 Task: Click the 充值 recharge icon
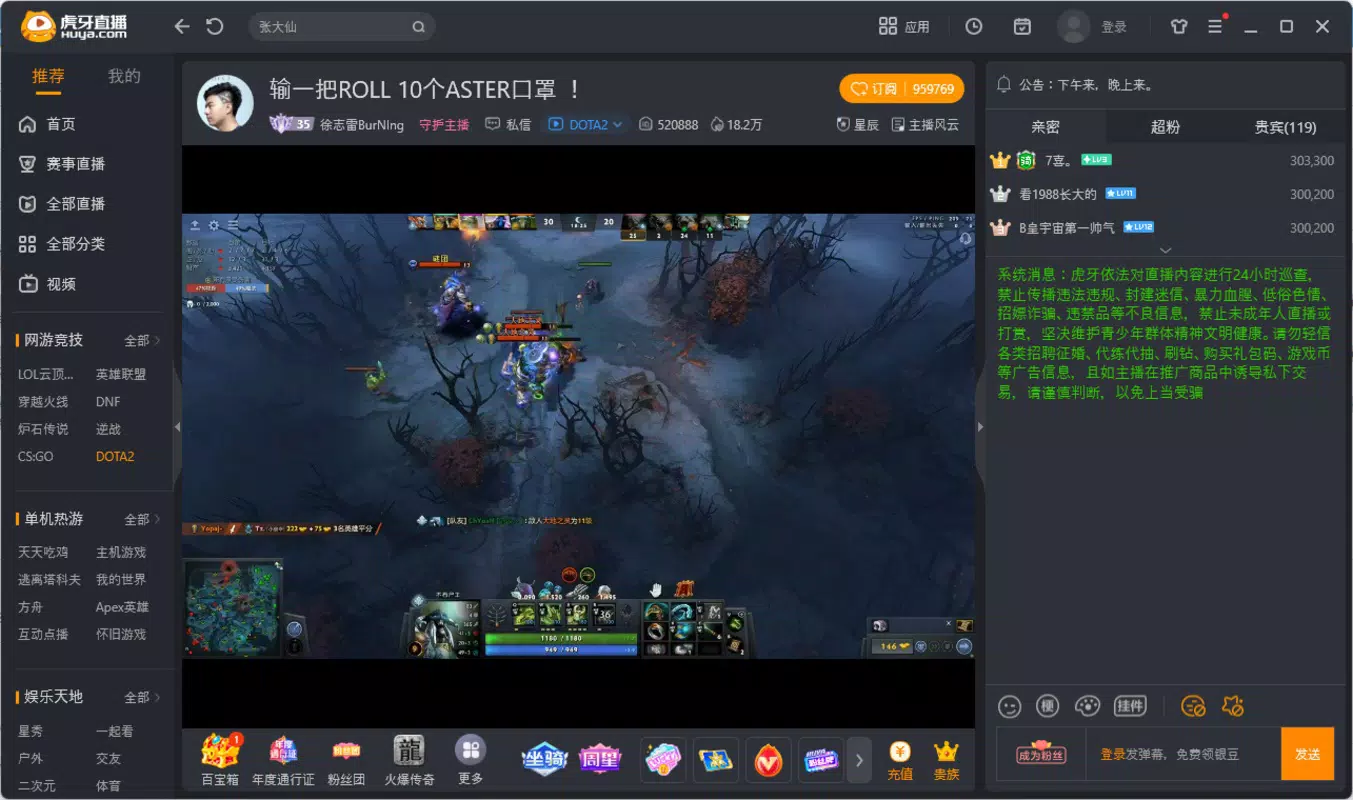pos(900,760)
